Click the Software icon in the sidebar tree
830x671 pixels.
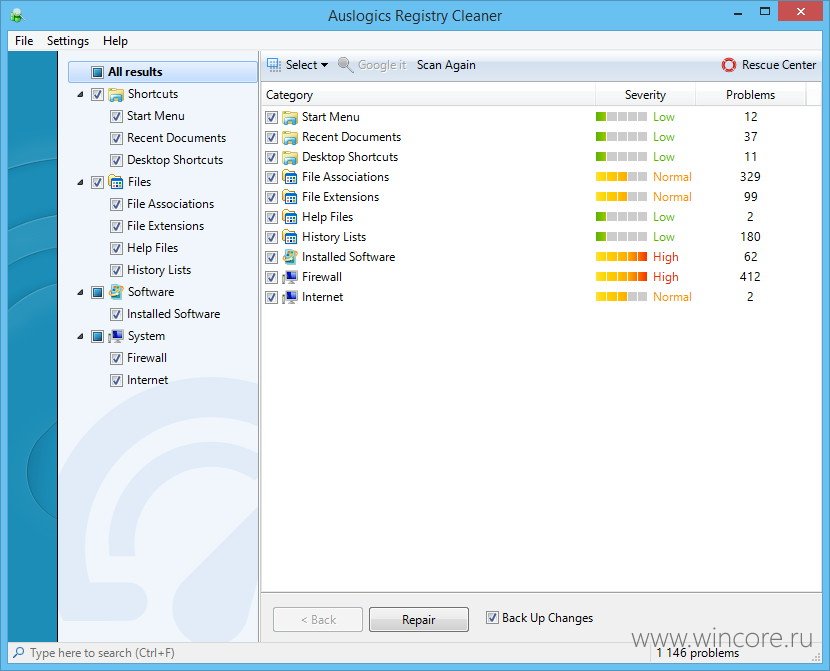pyautogui.click(x=116, y=292)
